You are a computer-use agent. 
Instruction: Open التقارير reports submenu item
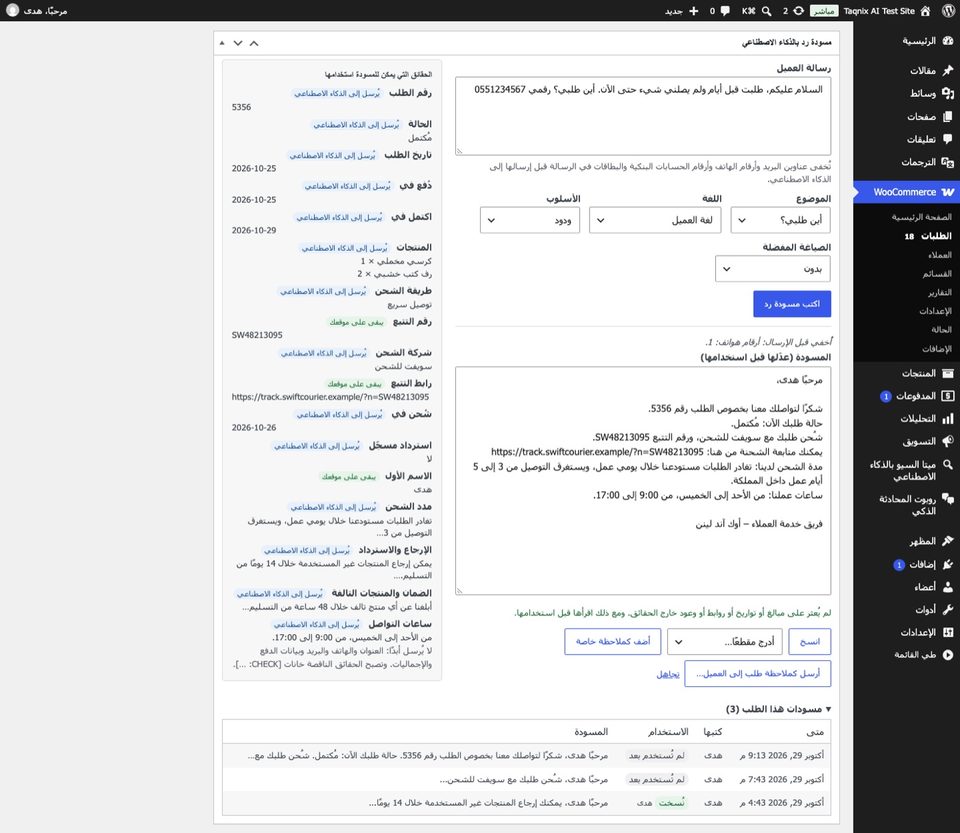coord(939,293)
